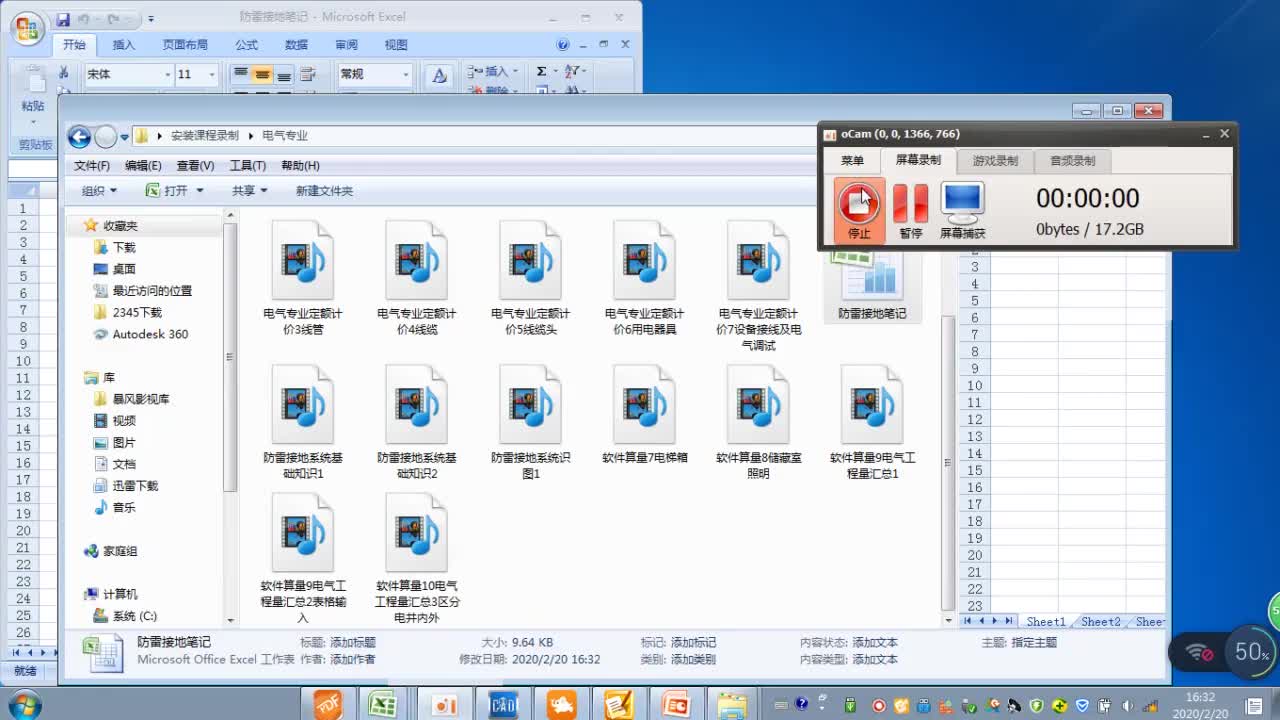Toggle middle align in Excel ribbon

tap(262, 74)
